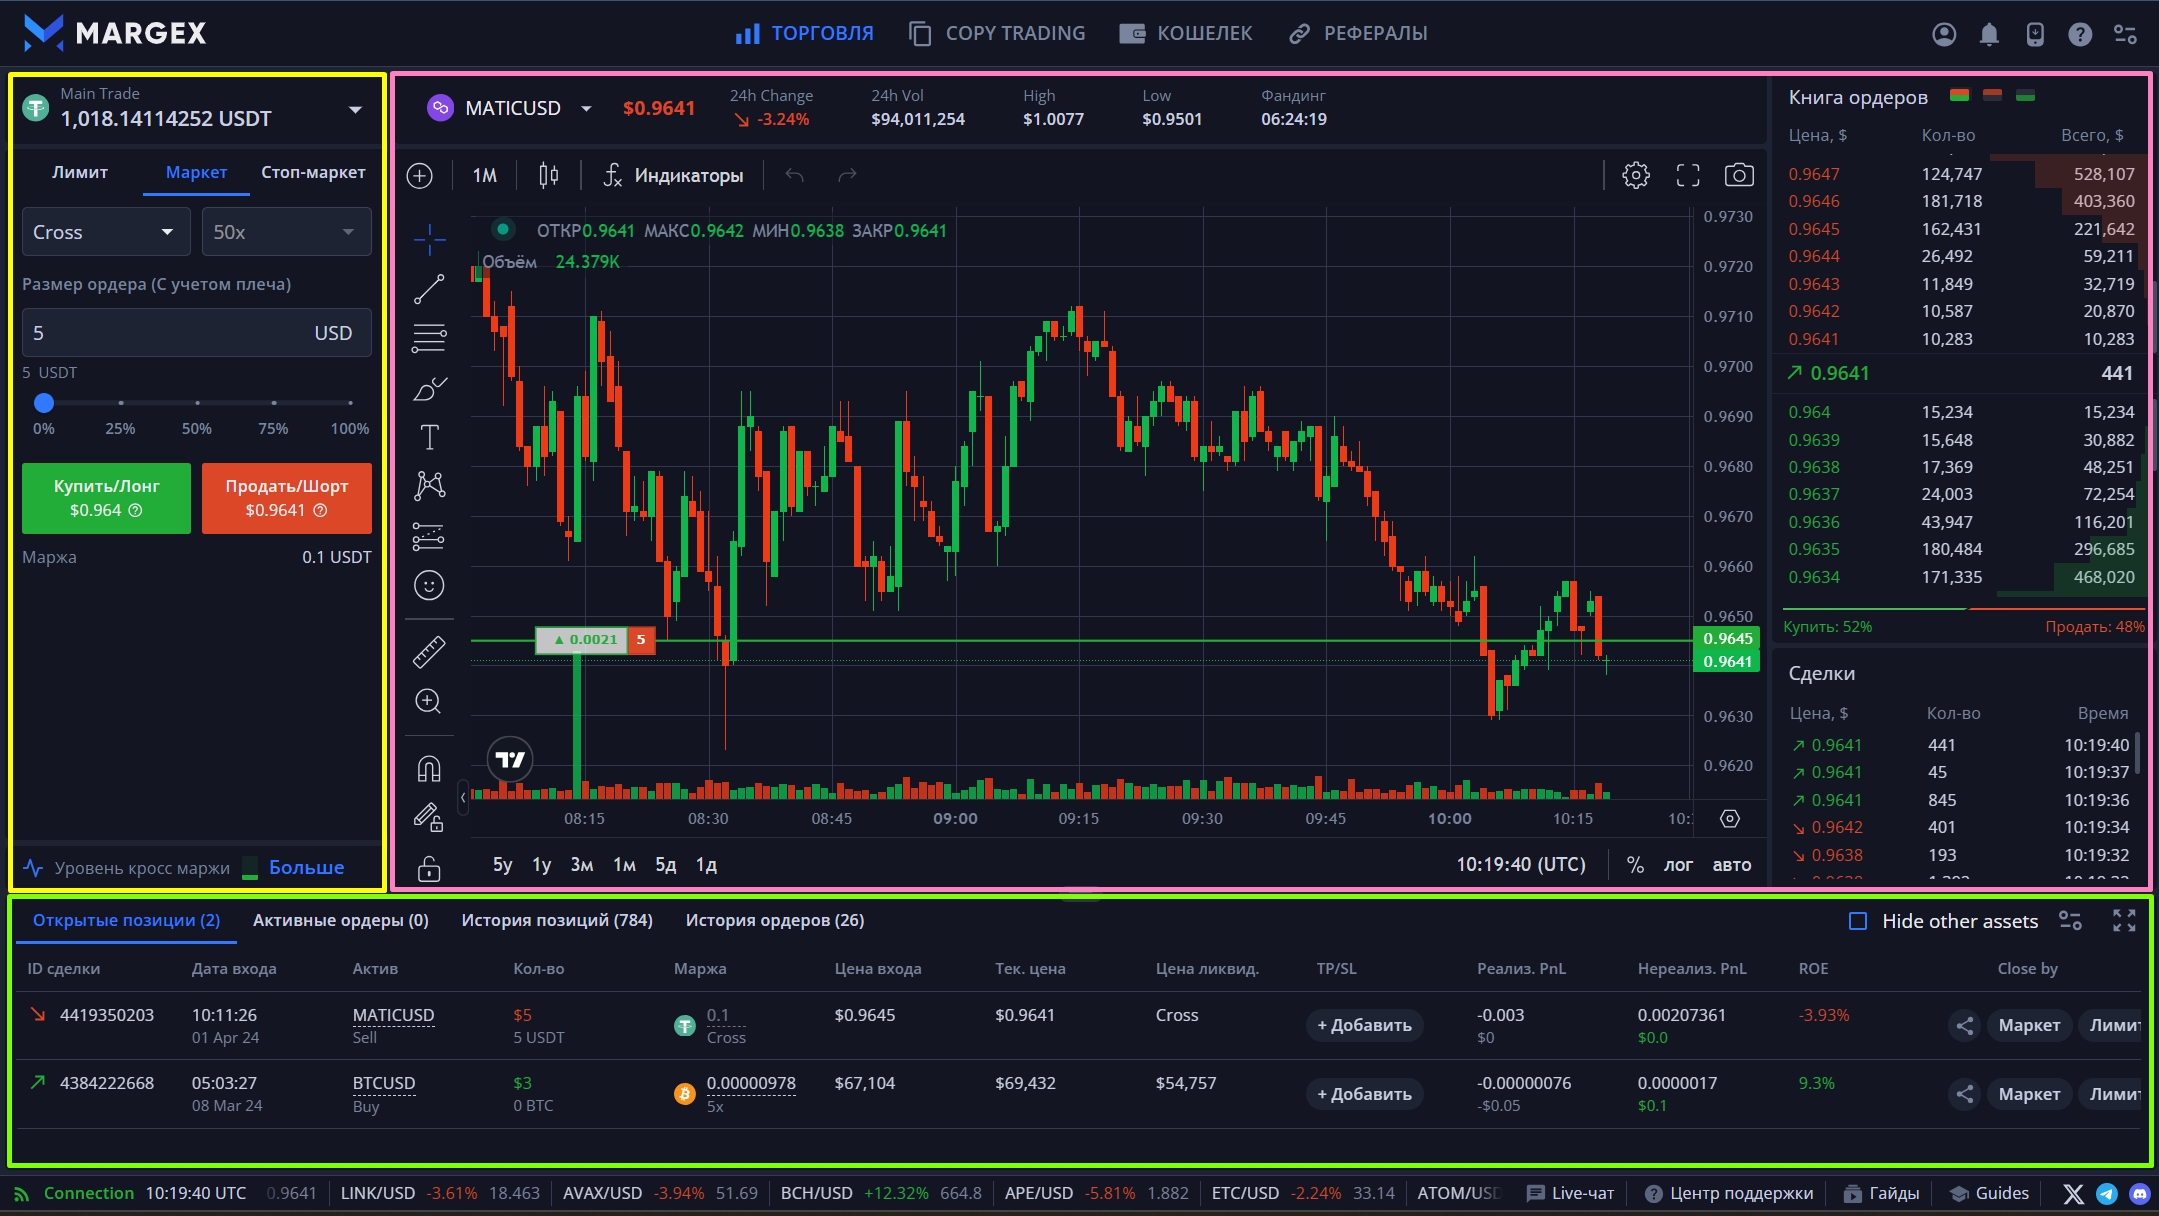Open the ruler measure tool

(429, 652)
